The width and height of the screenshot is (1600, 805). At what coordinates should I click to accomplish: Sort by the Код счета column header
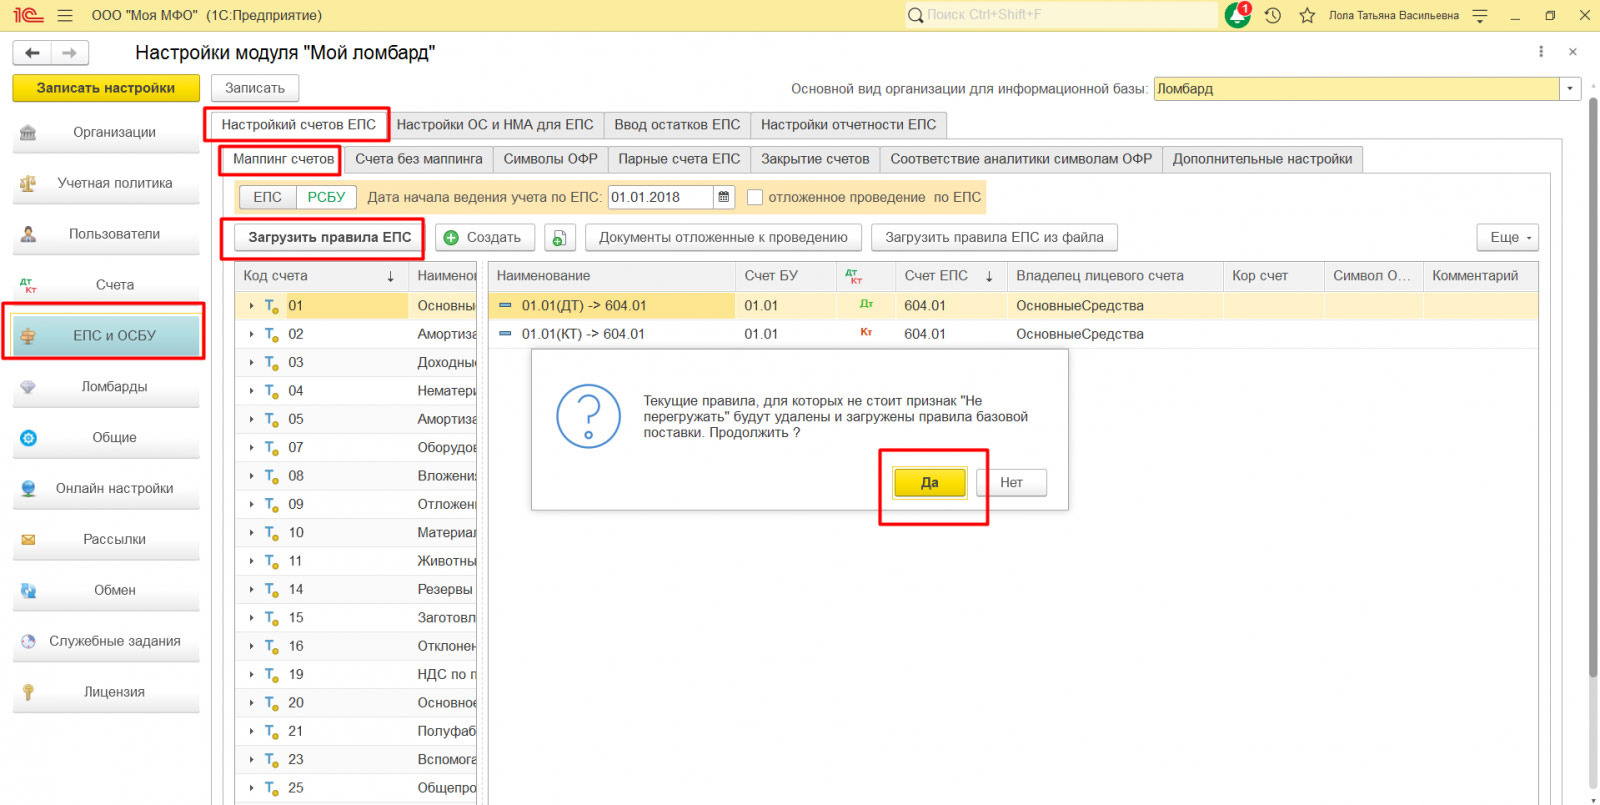(321, 276)
